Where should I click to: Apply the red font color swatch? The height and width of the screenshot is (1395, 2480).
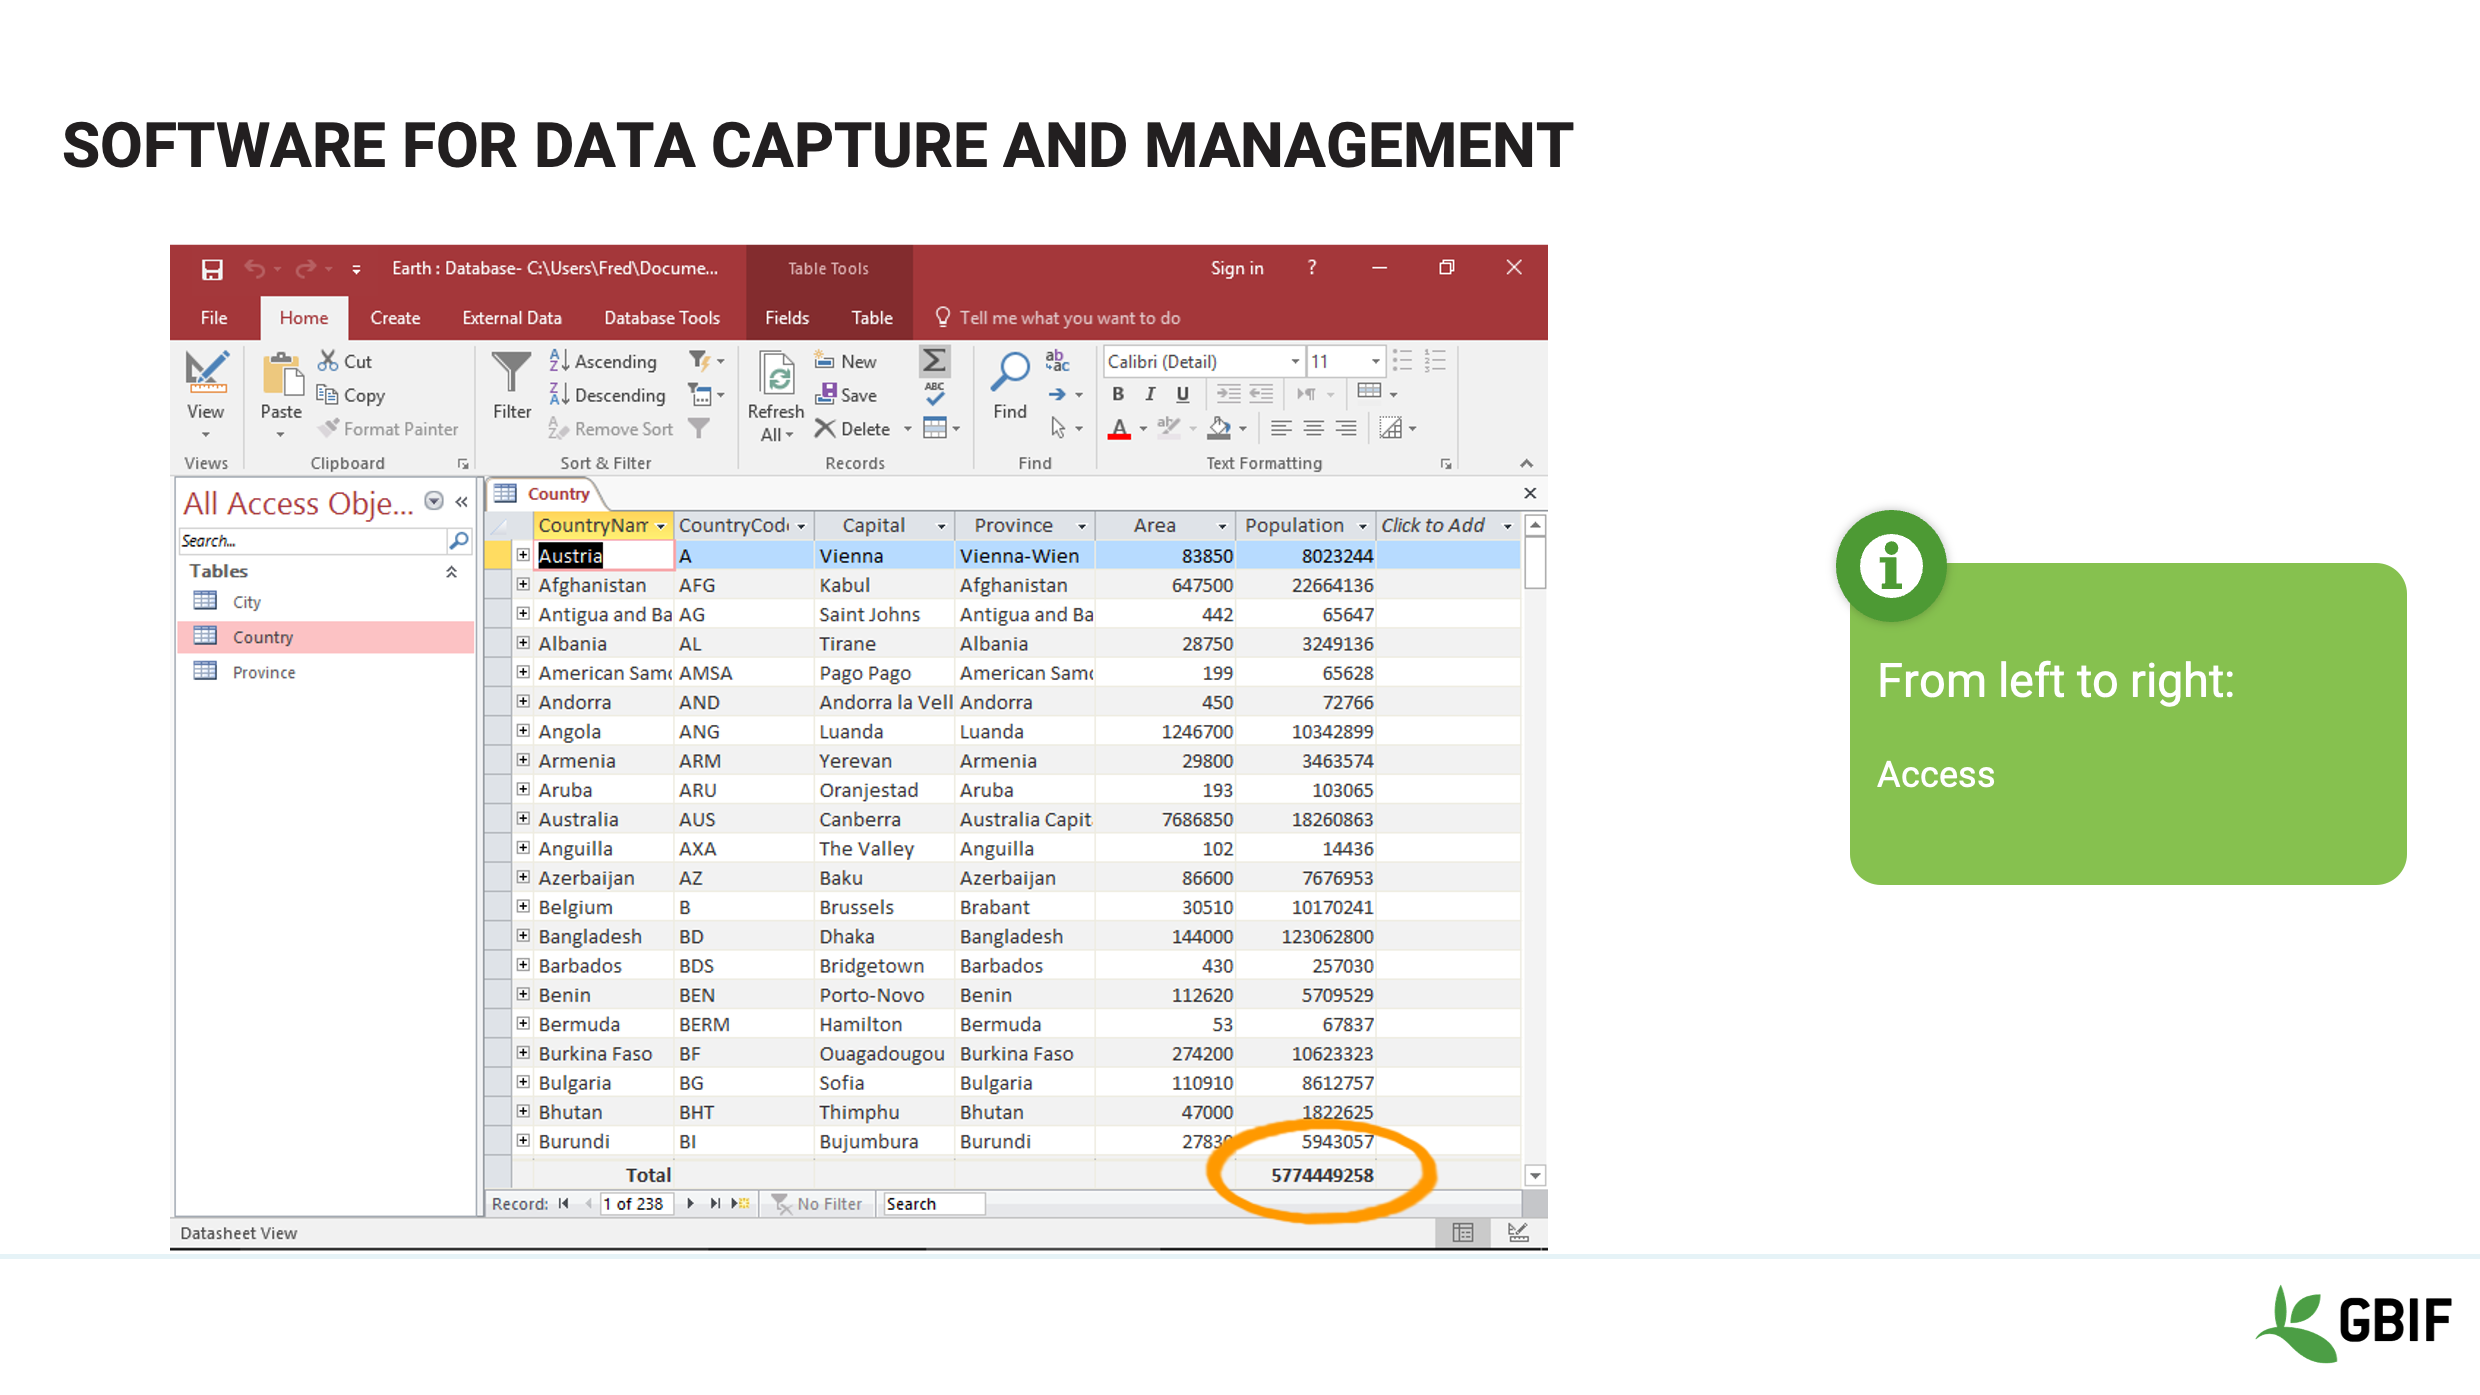pyautogui.click(x=1119, y=428)
